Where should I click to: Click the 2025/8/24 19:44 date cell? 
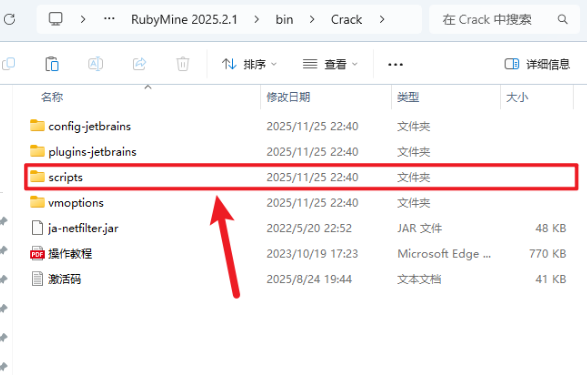coord(309,279)
